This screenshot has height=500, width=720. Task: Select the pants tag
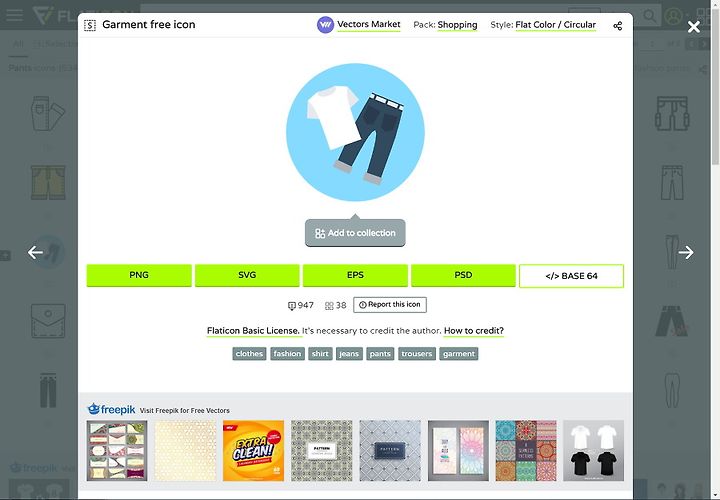tap(380, 354)
